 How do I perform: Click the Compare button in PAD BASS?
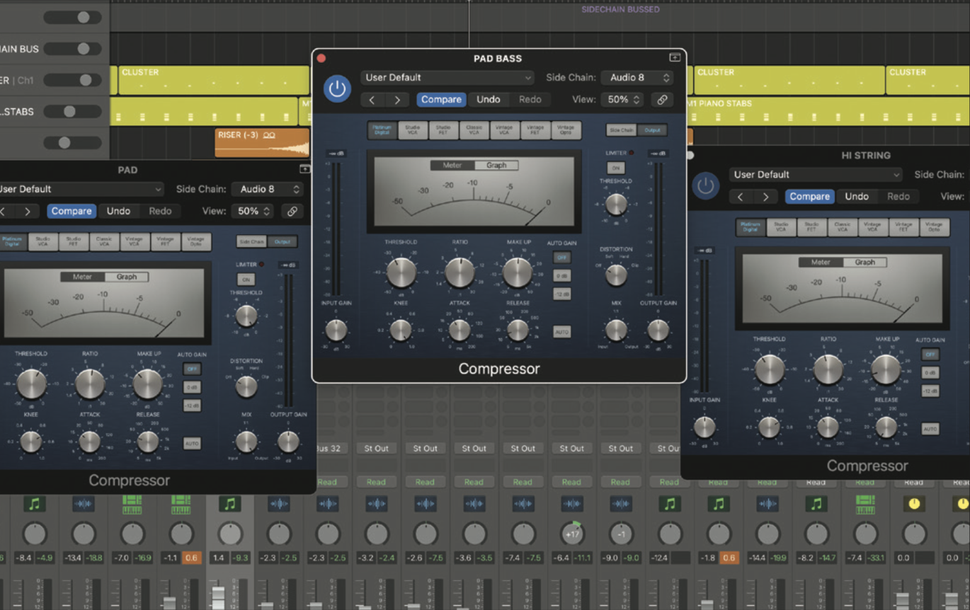(x=441, y=99)
